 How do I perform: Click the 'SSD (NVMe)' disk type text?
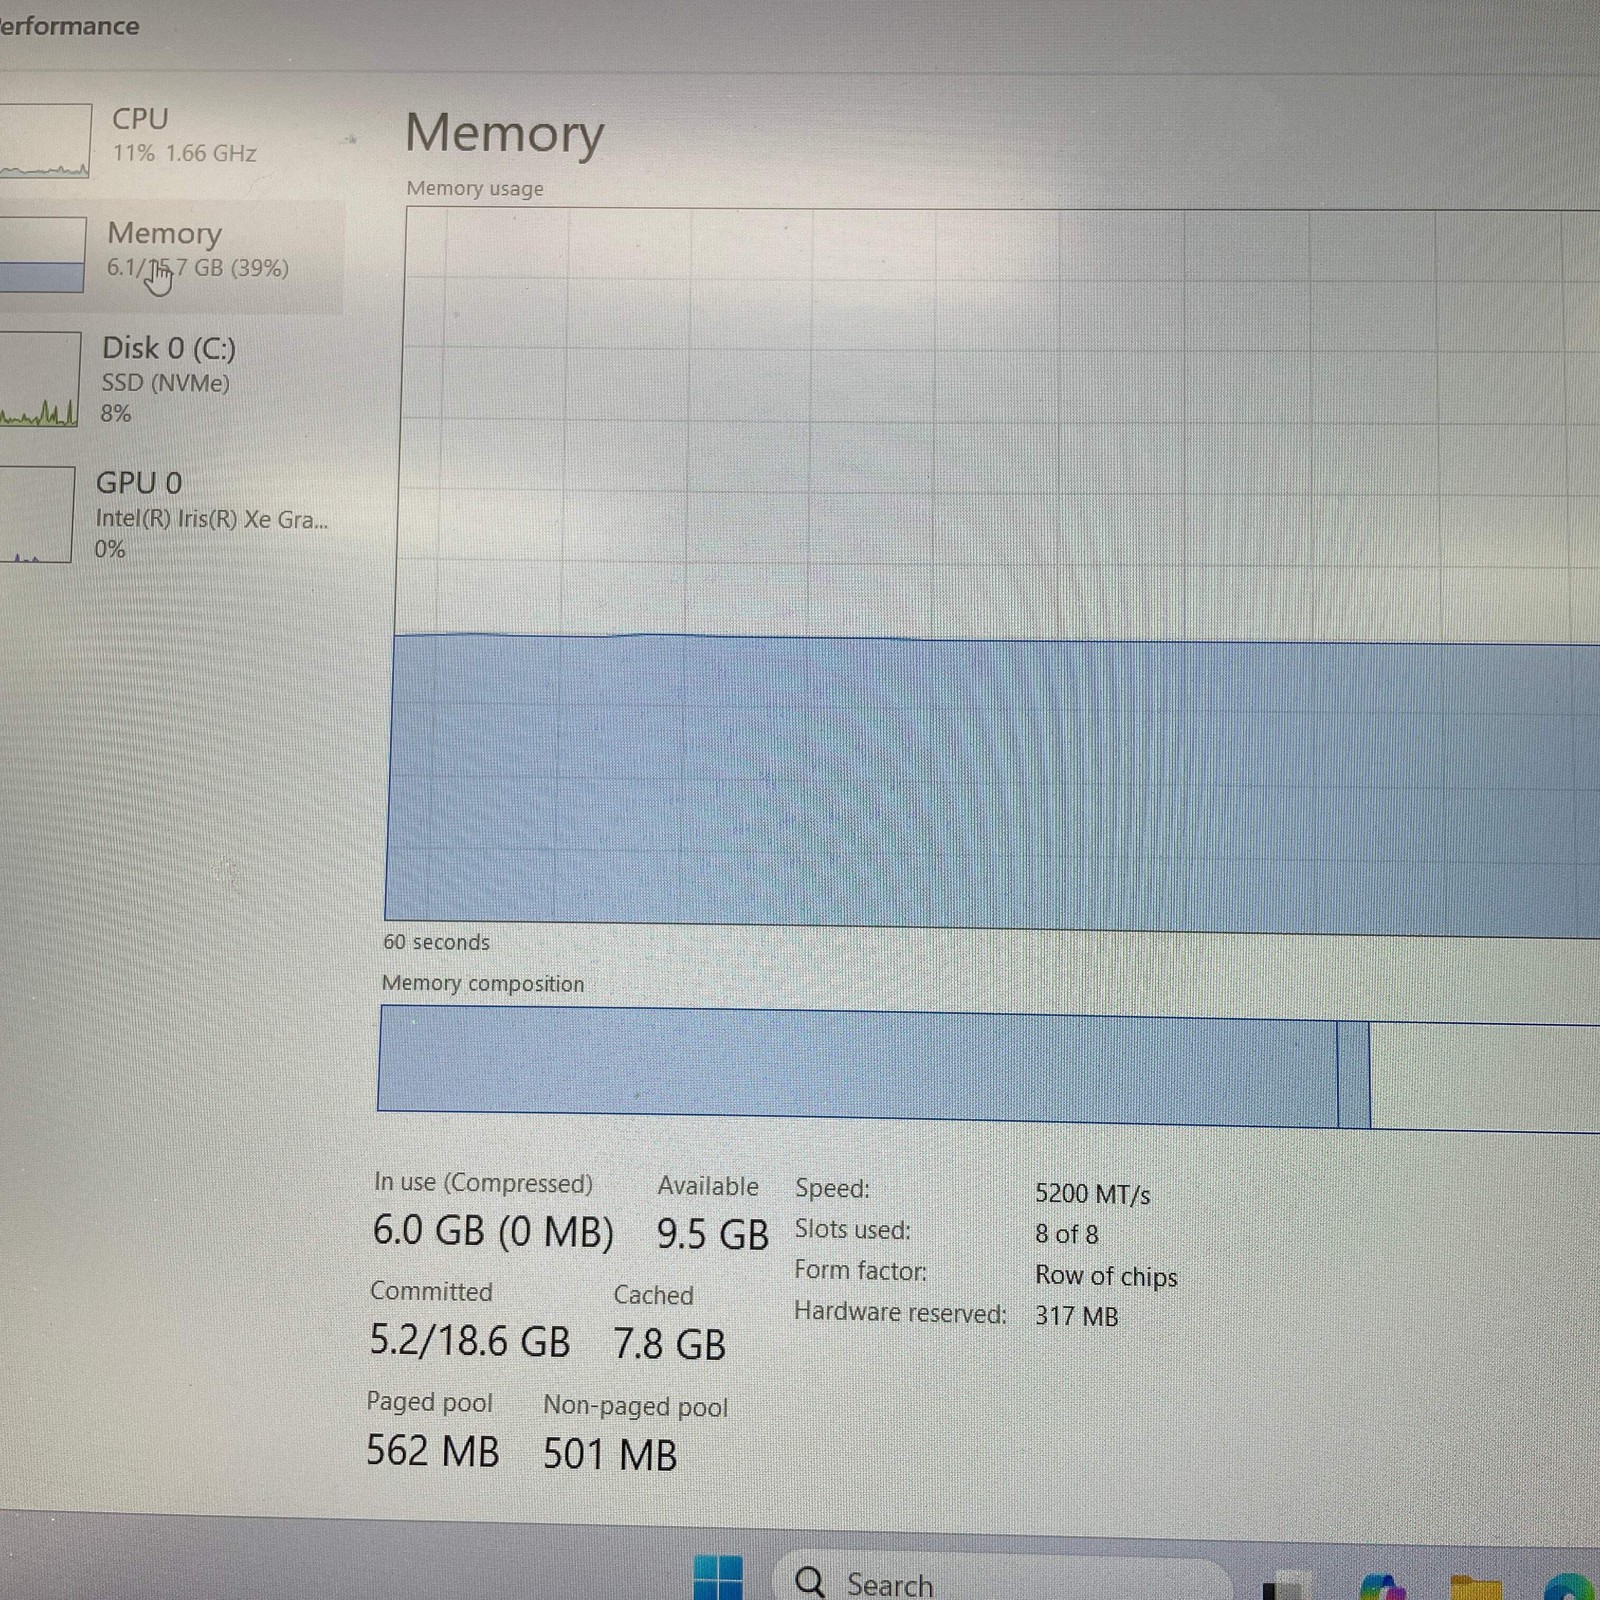click(165, 383)
